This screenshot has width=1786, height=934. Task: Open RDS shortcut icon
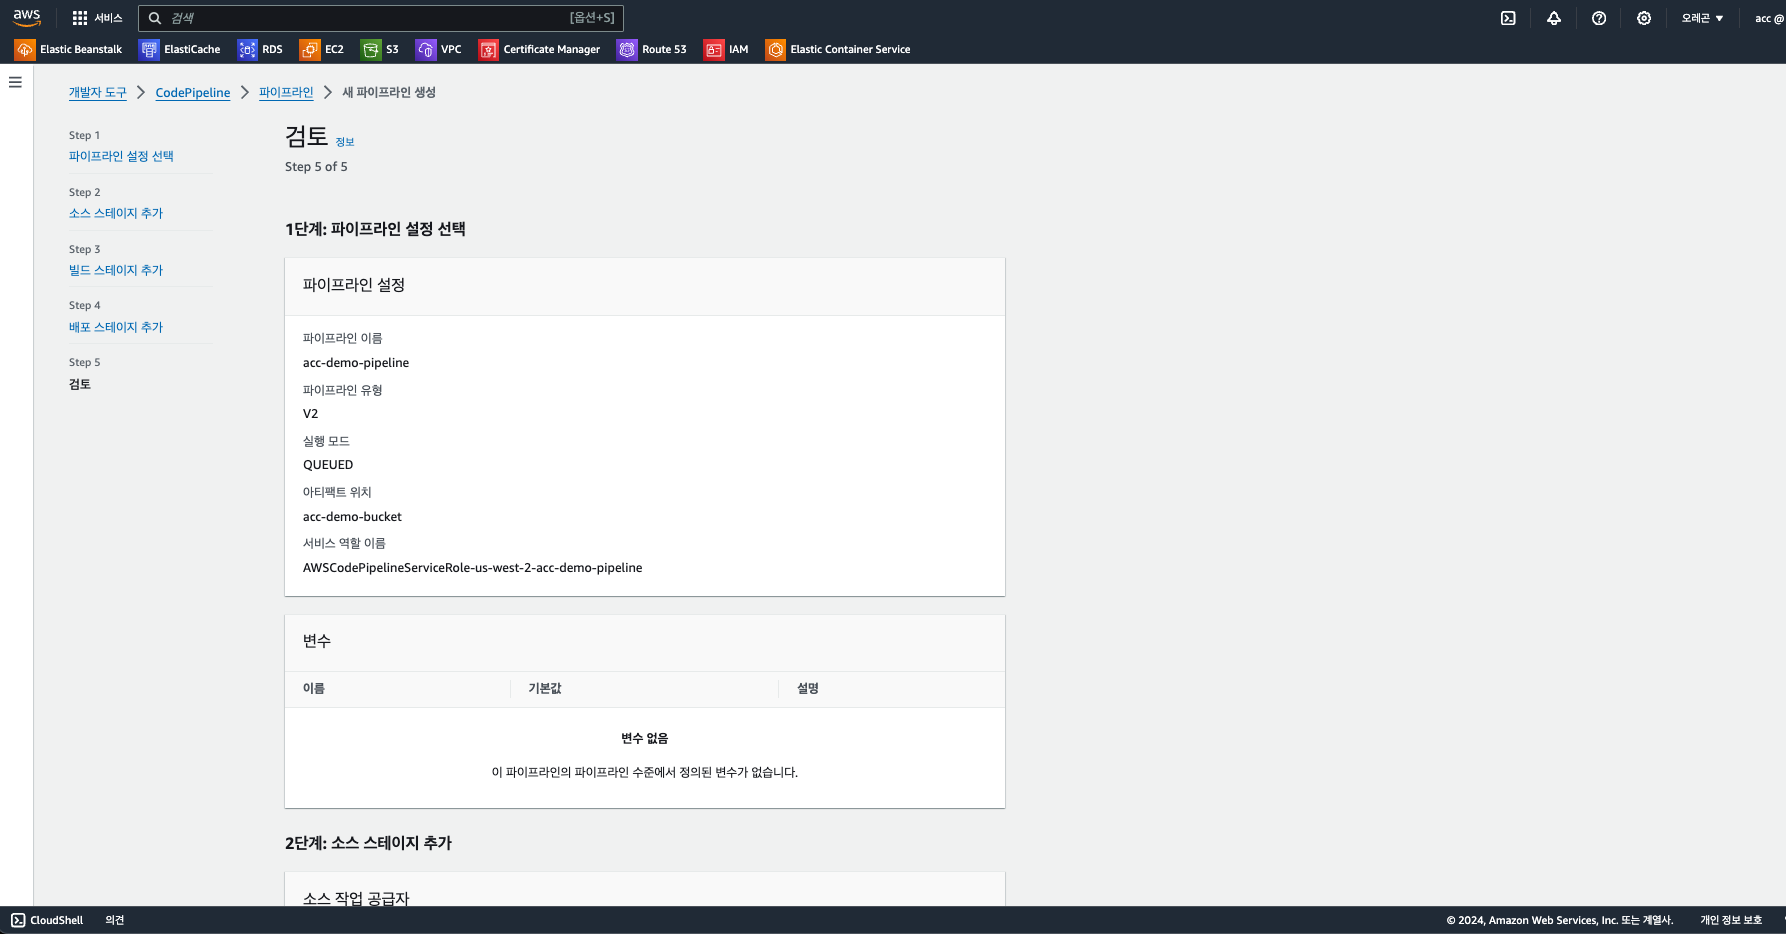tap(247, 49)
